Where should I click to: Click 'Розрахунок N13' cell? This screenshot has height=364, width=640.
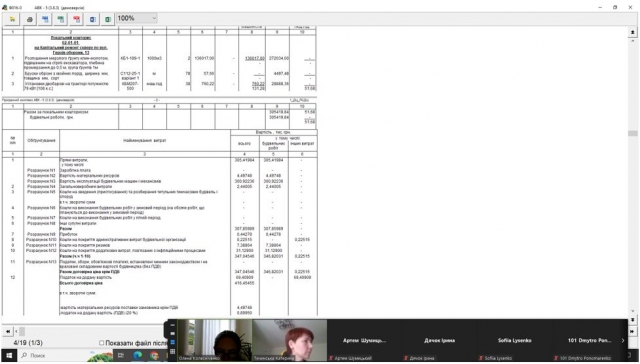[41, 262]
